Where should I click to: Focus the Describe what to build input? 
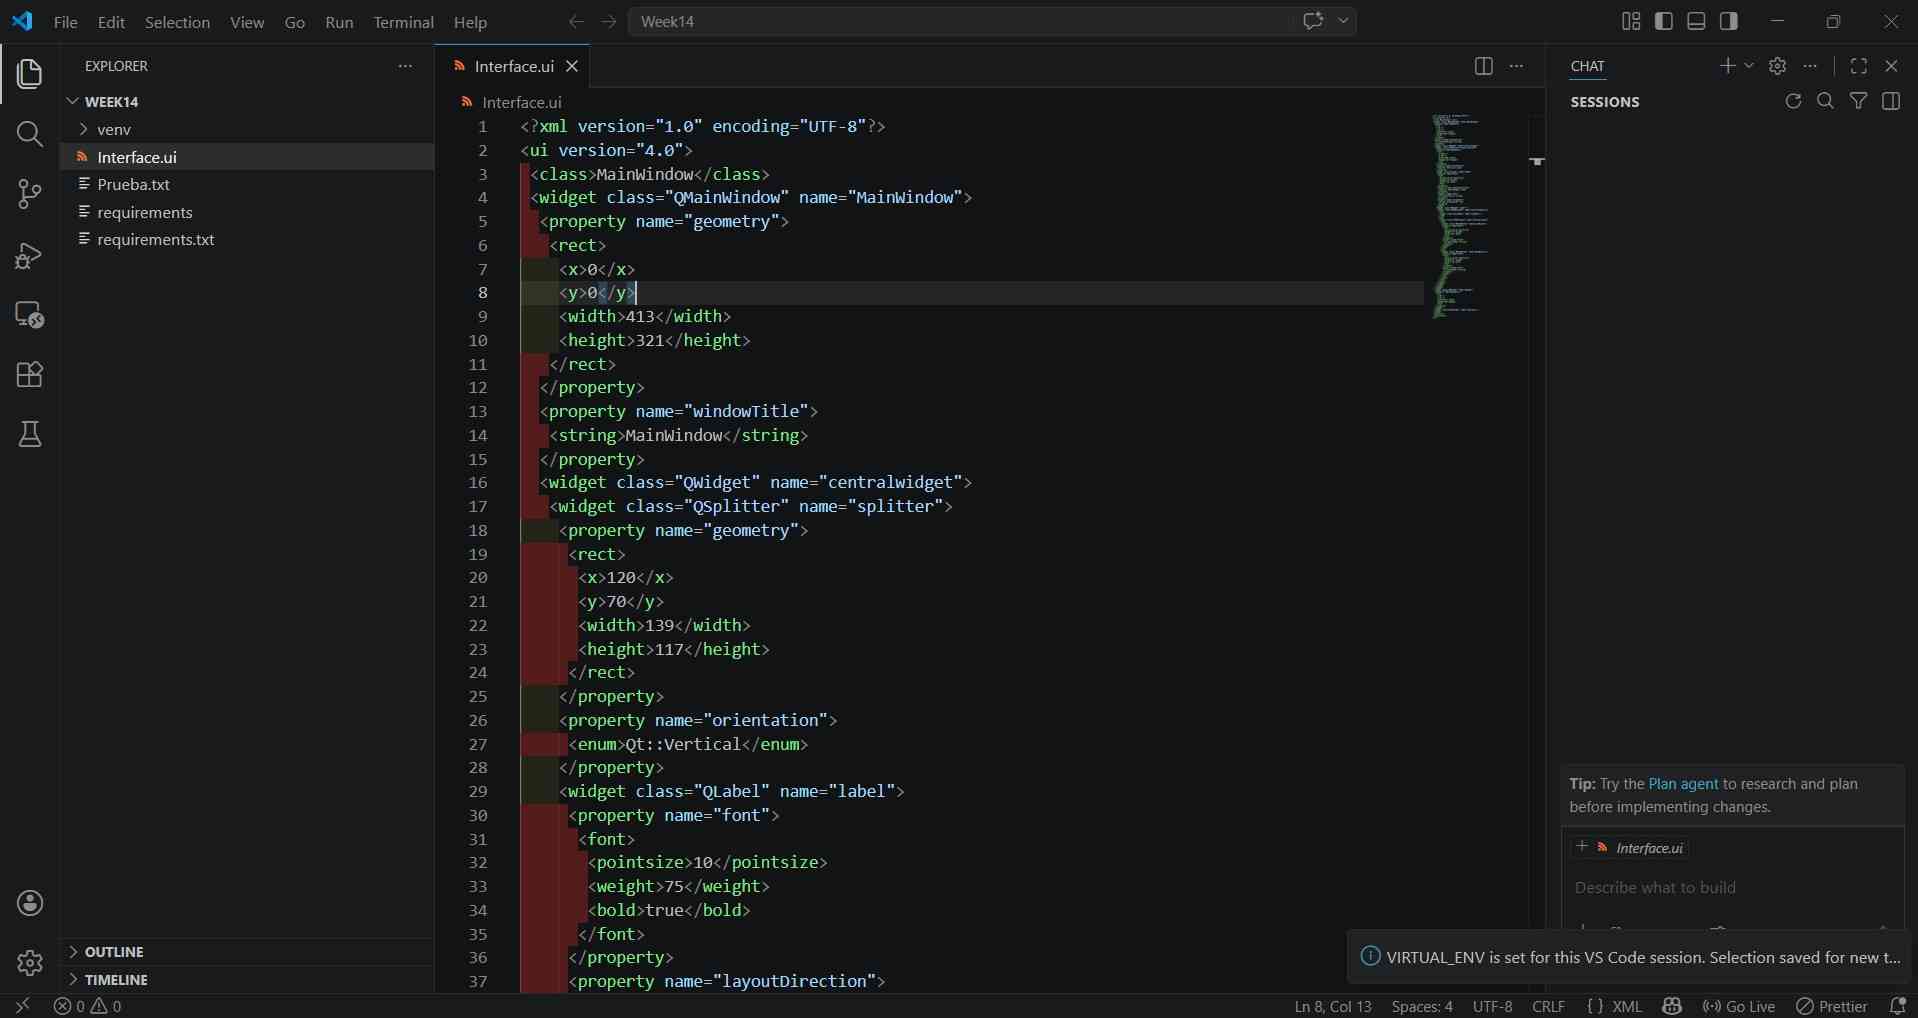click(1732, 887)
